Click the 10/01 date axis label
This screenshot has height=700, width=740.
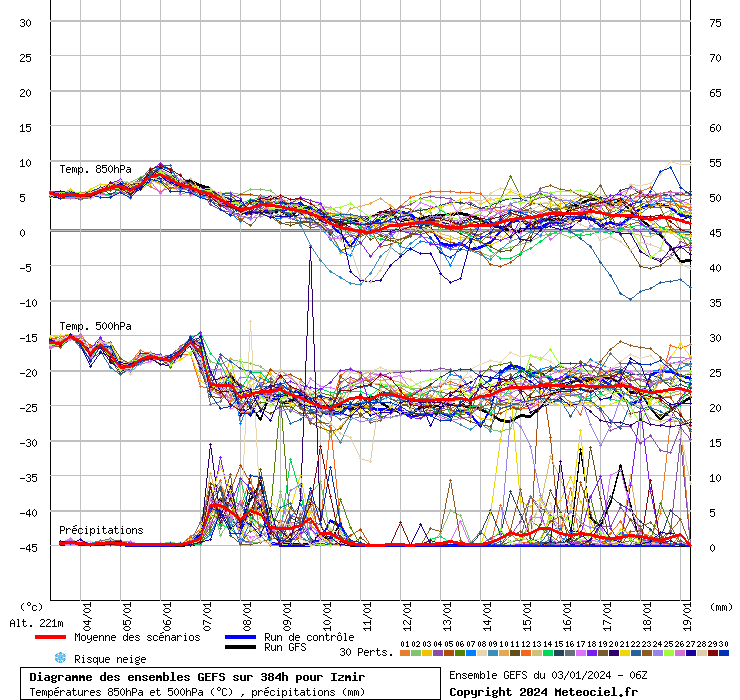pos(328,616)
